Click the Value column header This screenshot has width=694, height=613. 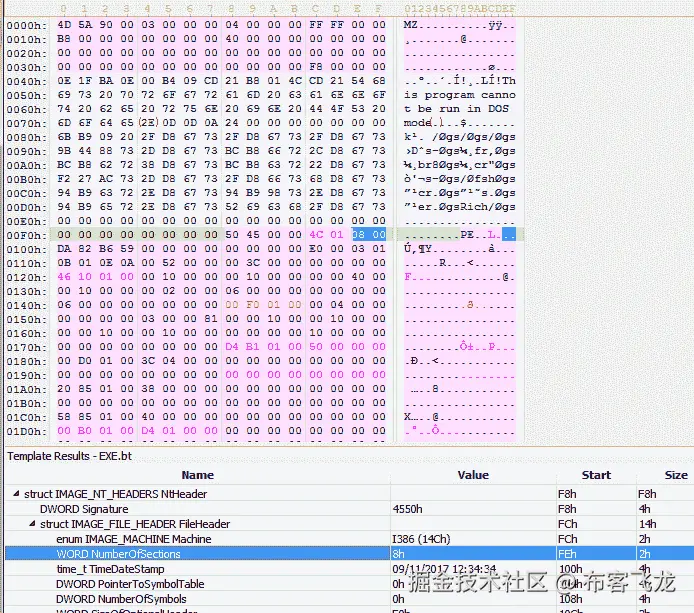pos(473,475)
